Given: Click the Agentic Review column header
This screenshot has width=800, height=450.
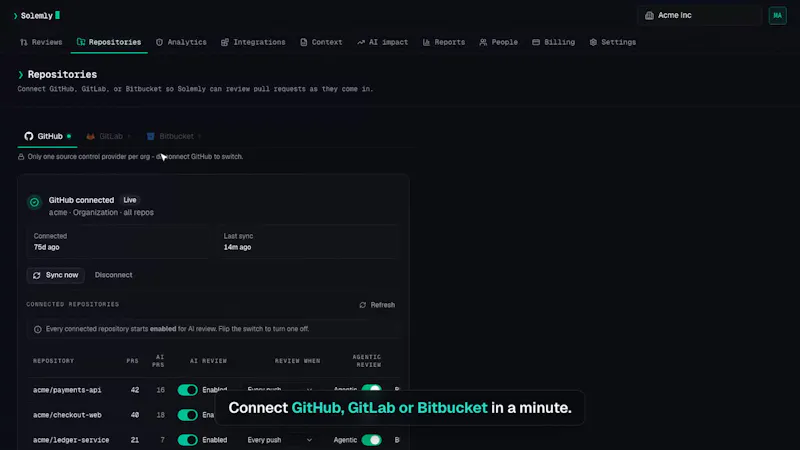Looking at the screenshot, I should pyautogui.click(x=367, y=361).
